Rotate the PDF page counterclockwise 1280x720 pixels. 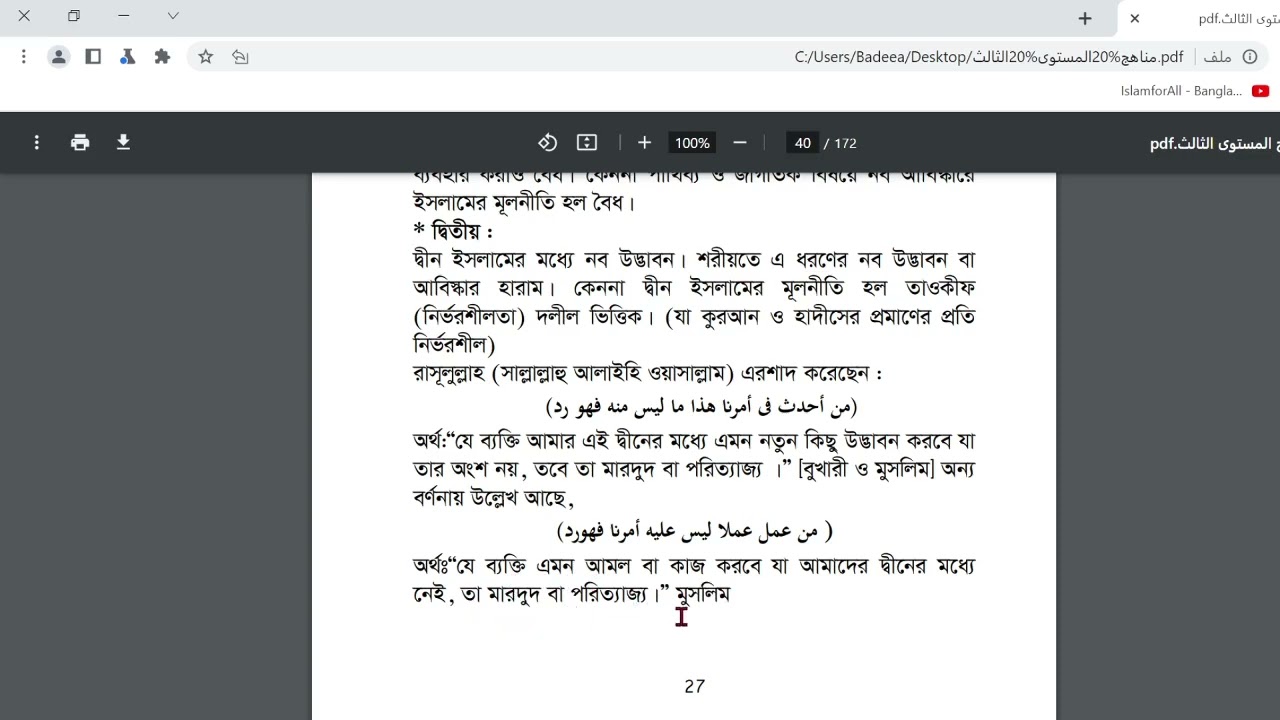point(547,143)
